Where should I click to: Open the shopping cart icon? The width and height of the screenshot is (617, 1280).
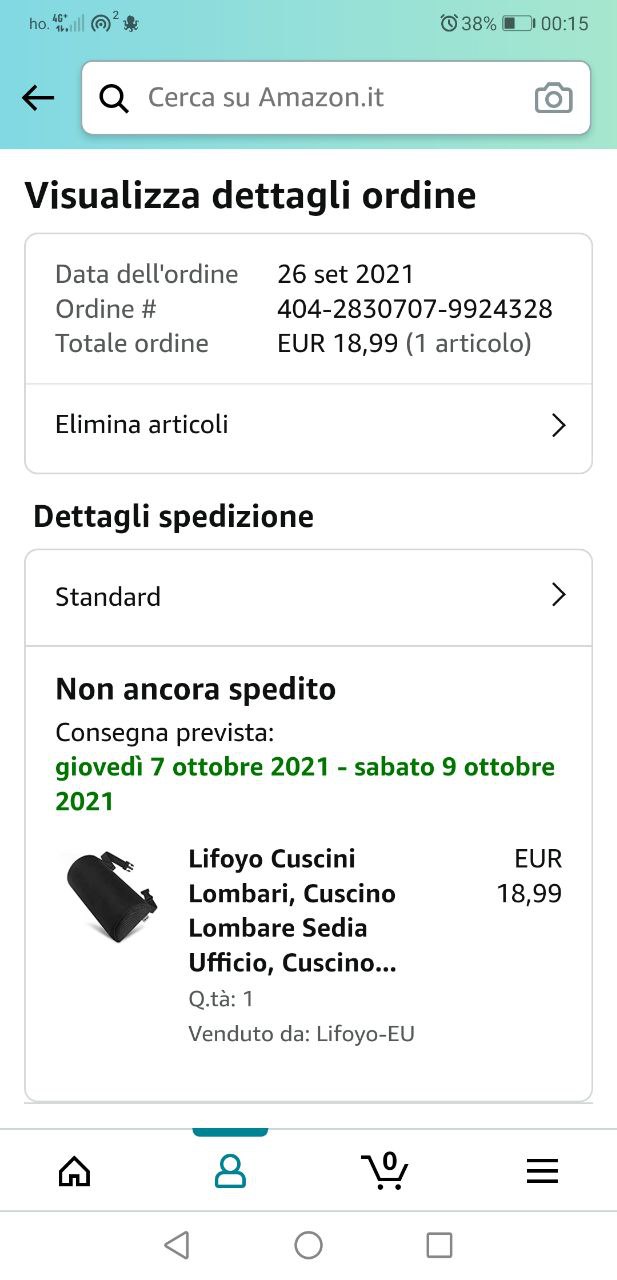(385, 1171)
